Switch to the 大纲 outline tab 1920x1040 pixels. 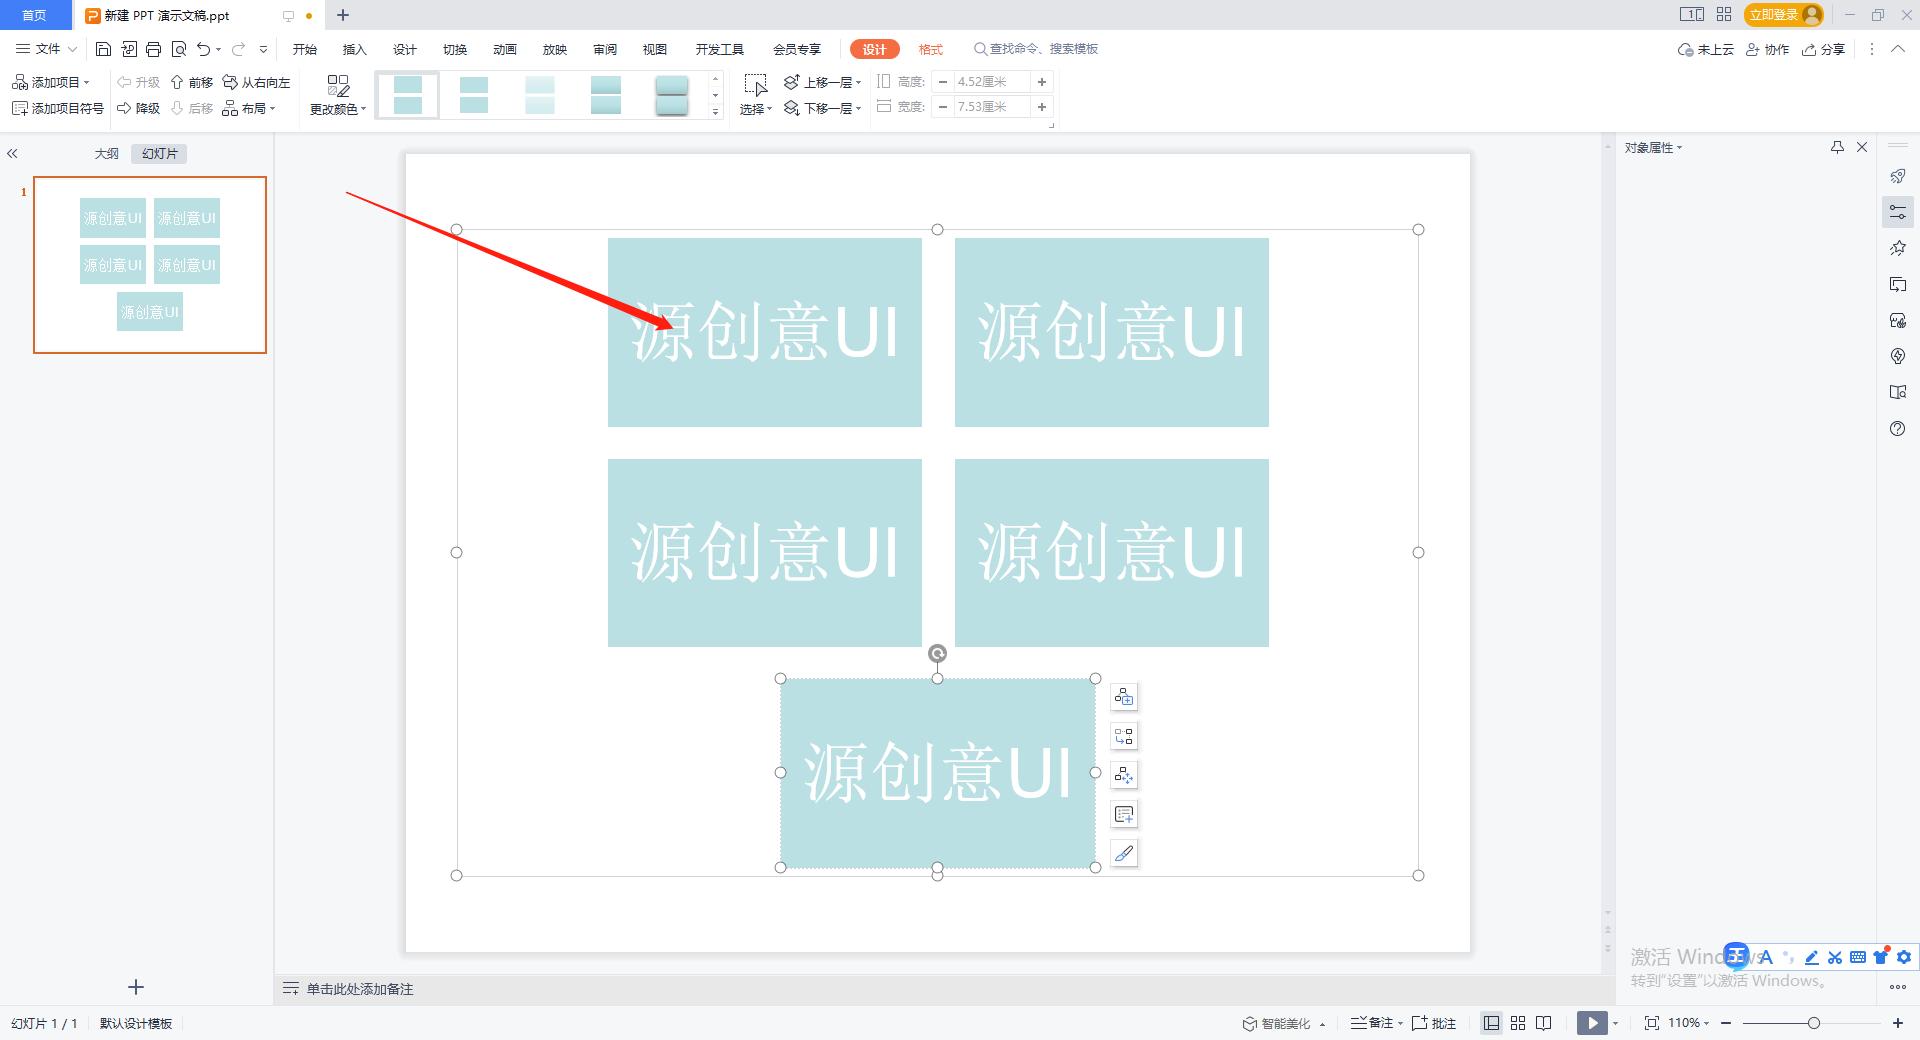click(x=107, y=153)
